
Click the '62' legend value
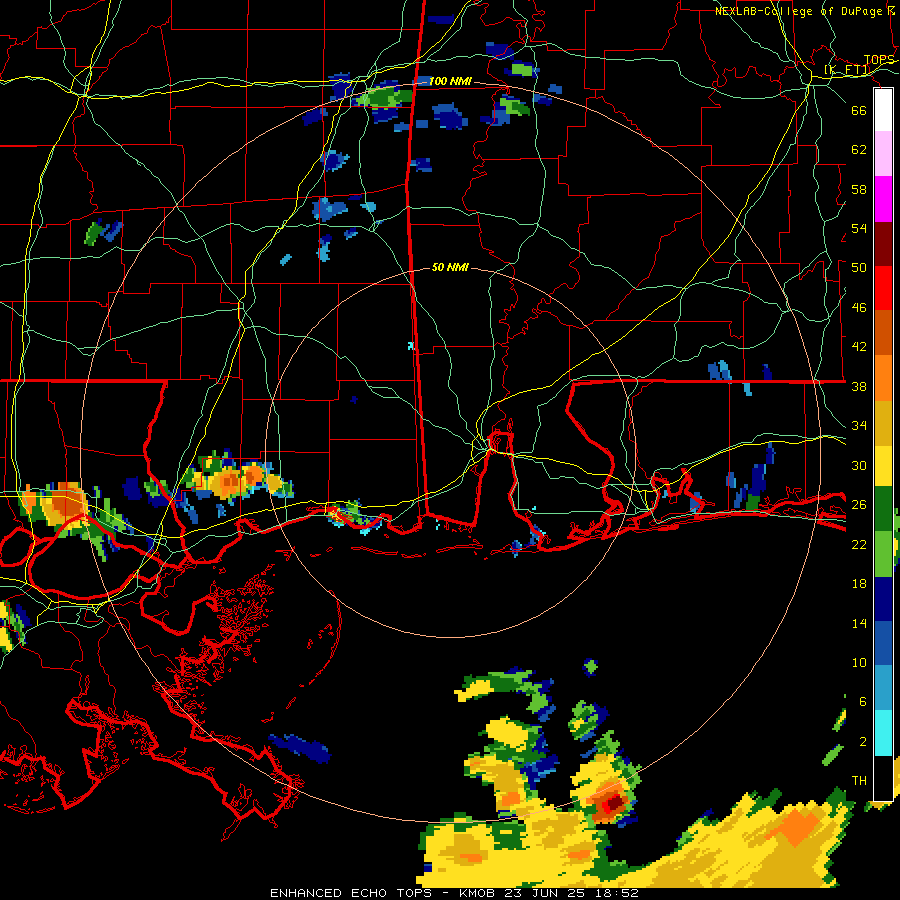pyautogui.click(x=859, y=150)
